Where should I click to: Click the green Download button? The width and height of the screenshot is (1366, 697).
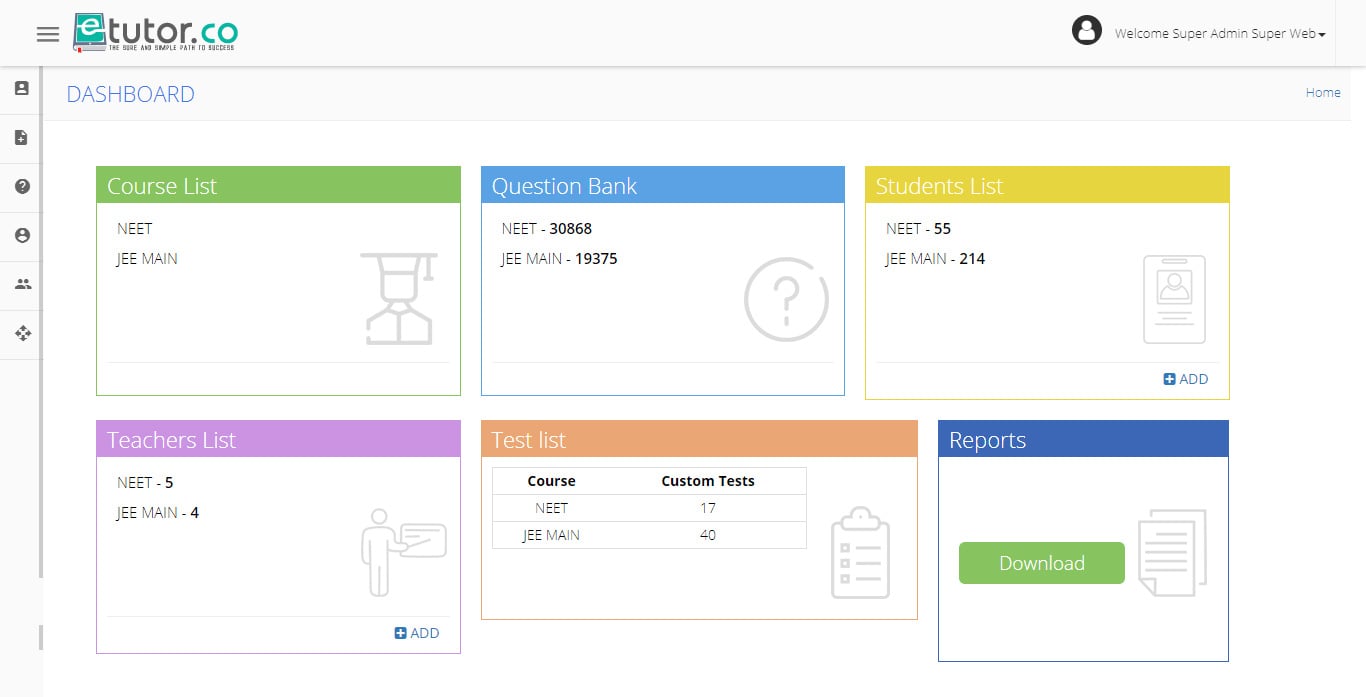pos(1041,563)
